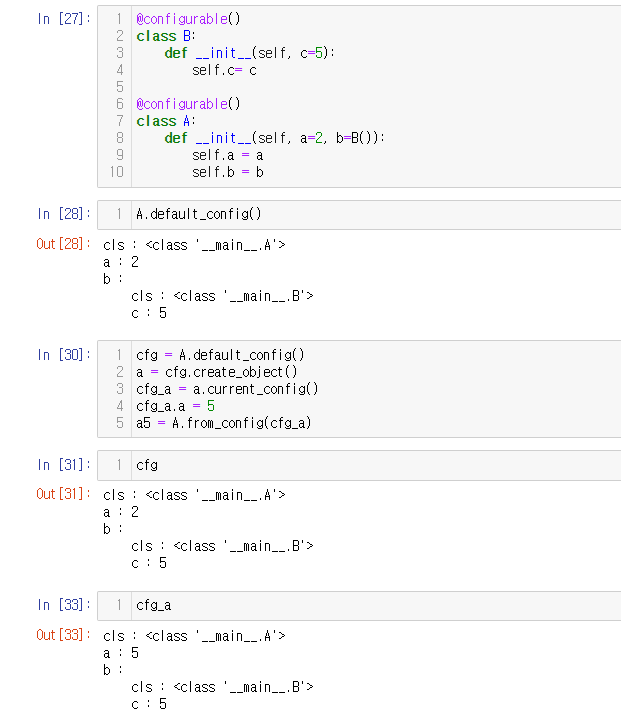Click the 'b :' line in Out[28]

coord(113,279)
